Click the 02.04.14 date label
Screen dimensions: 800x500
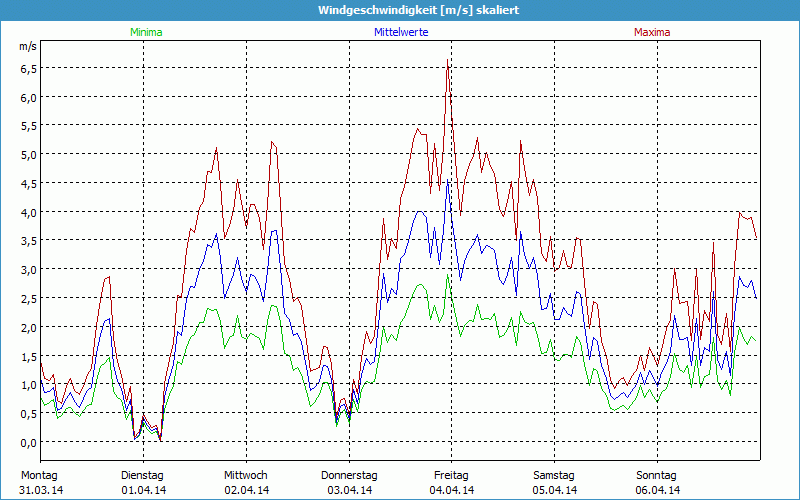coord(246,490)
